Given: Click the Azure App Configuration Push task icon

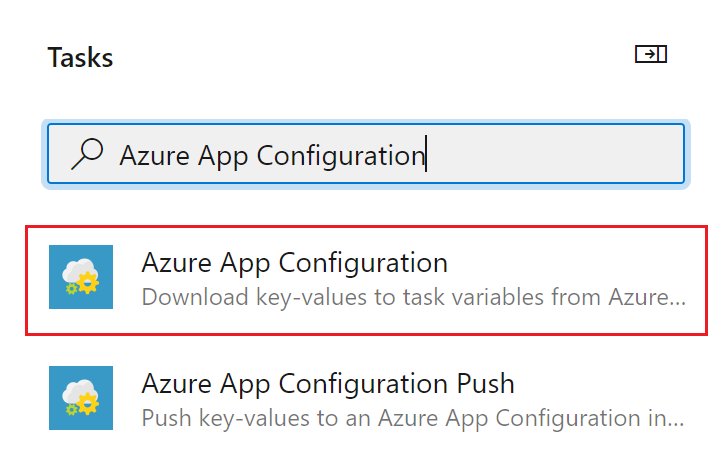Looking at the screenshot, I should click(x=81, y=398).
